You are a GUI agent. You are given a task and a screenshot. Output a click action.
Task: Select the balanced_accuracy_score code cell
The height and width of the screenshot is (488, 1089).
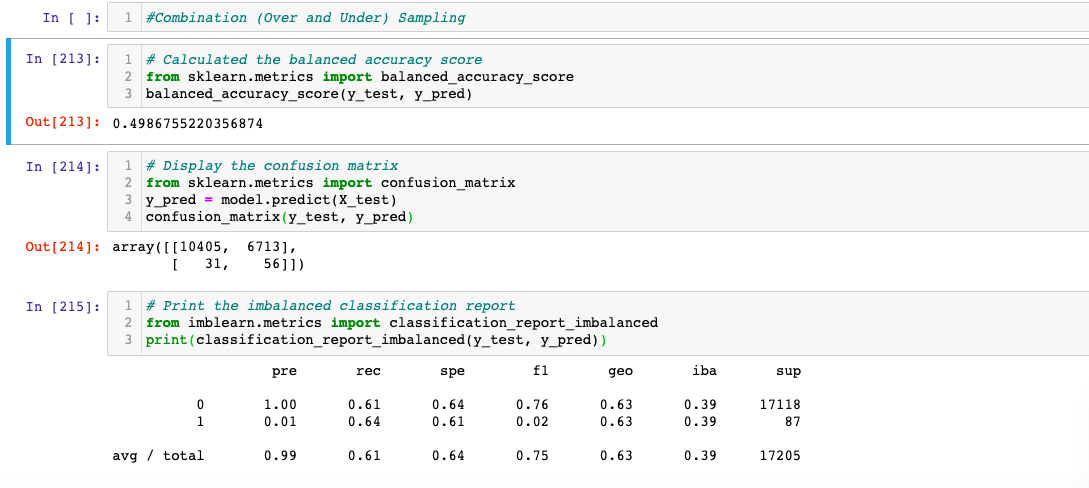coord(598,76)
